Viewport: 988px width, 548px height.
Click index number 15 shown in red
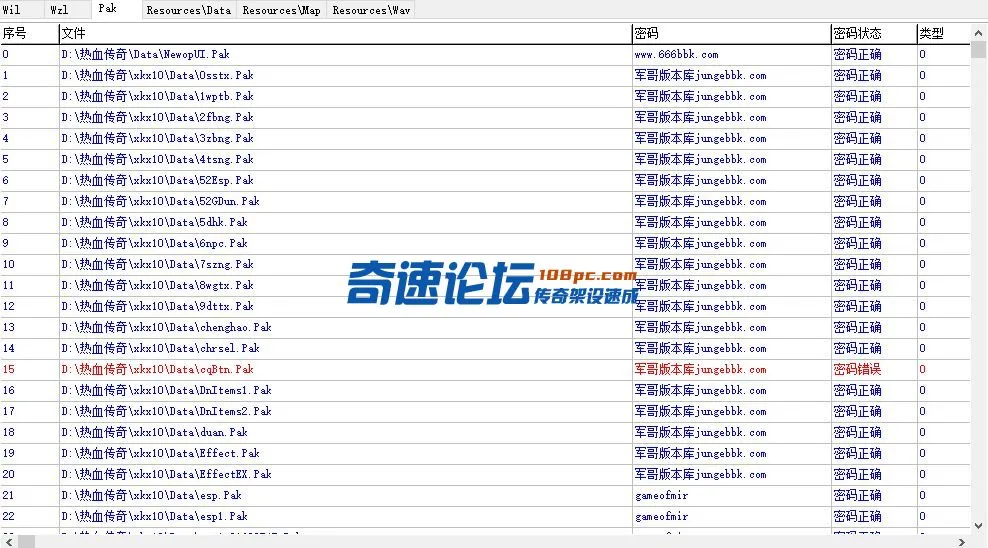click(x=8, y=369)
